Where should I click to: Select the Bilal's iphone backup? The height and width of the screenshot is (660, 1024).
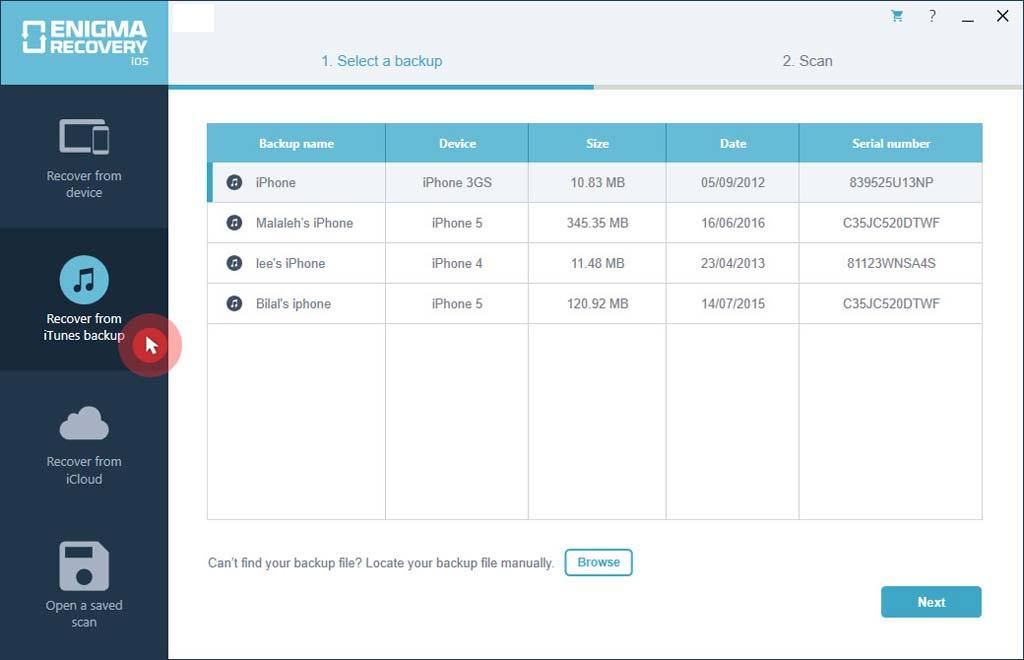[594, 304]
